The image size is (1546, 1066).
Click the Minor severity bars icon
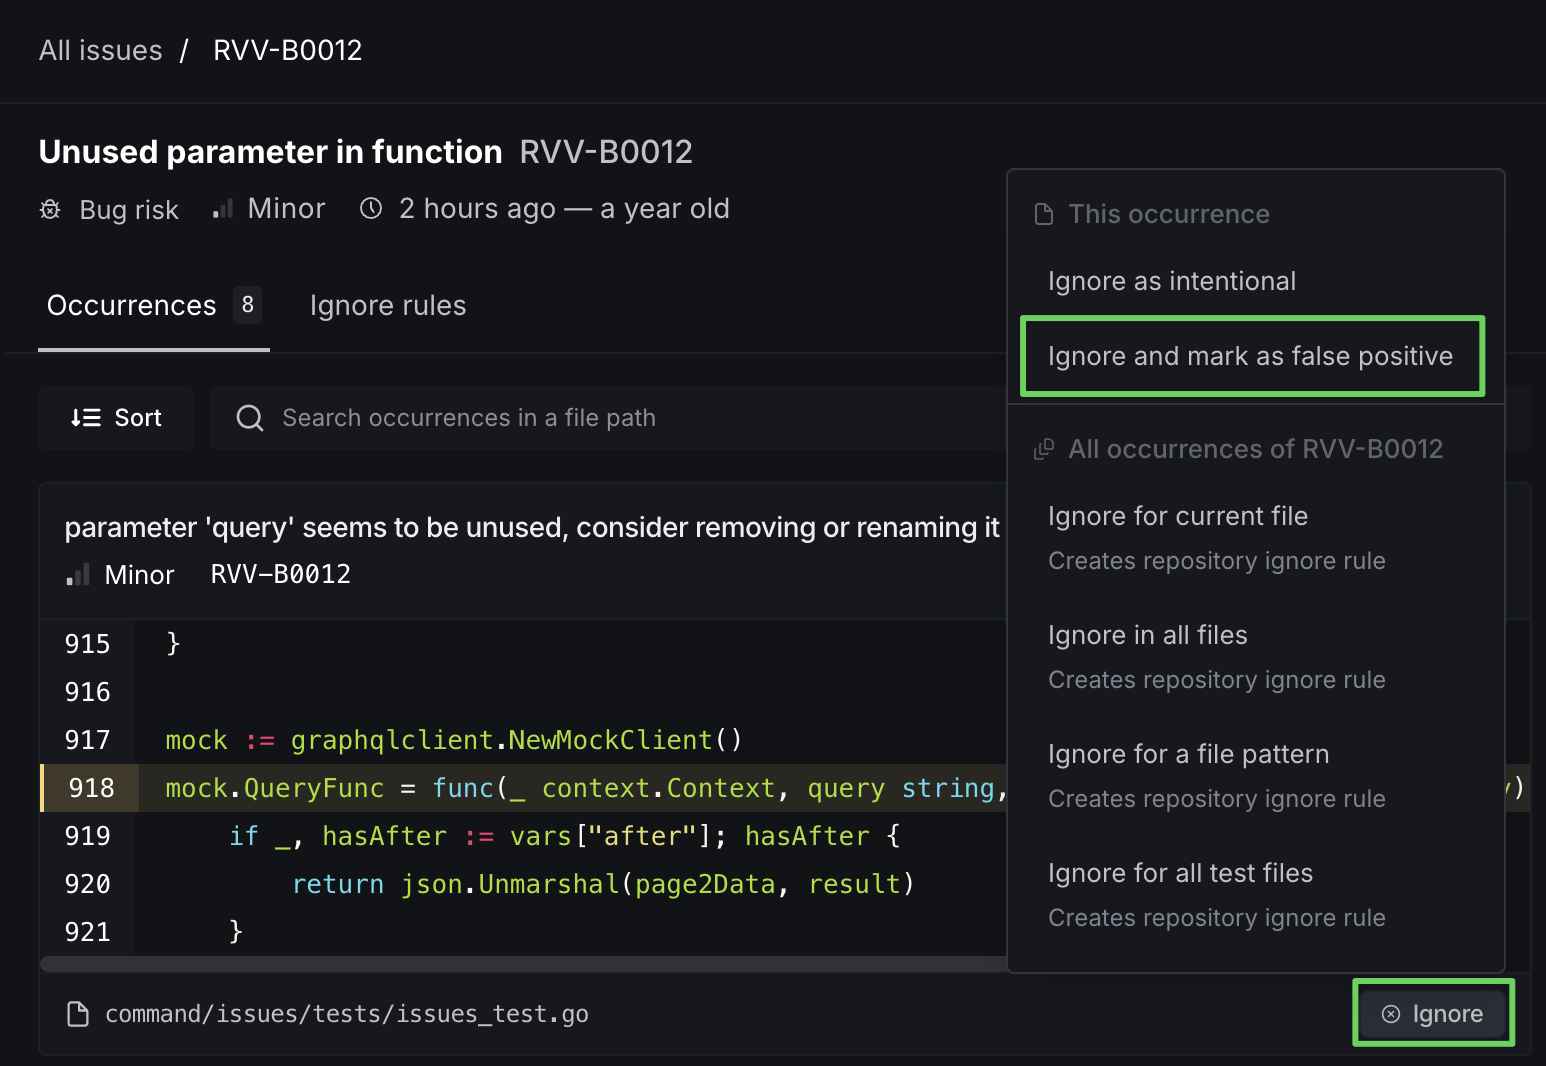223,209
